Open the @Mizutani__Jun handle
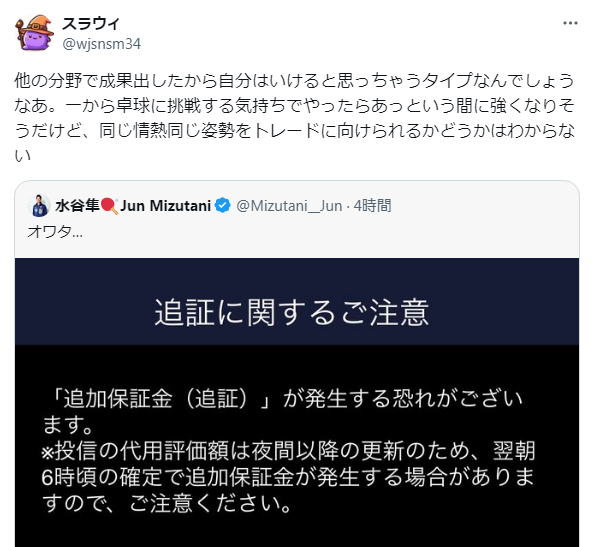594x547 pixels. 289,206
